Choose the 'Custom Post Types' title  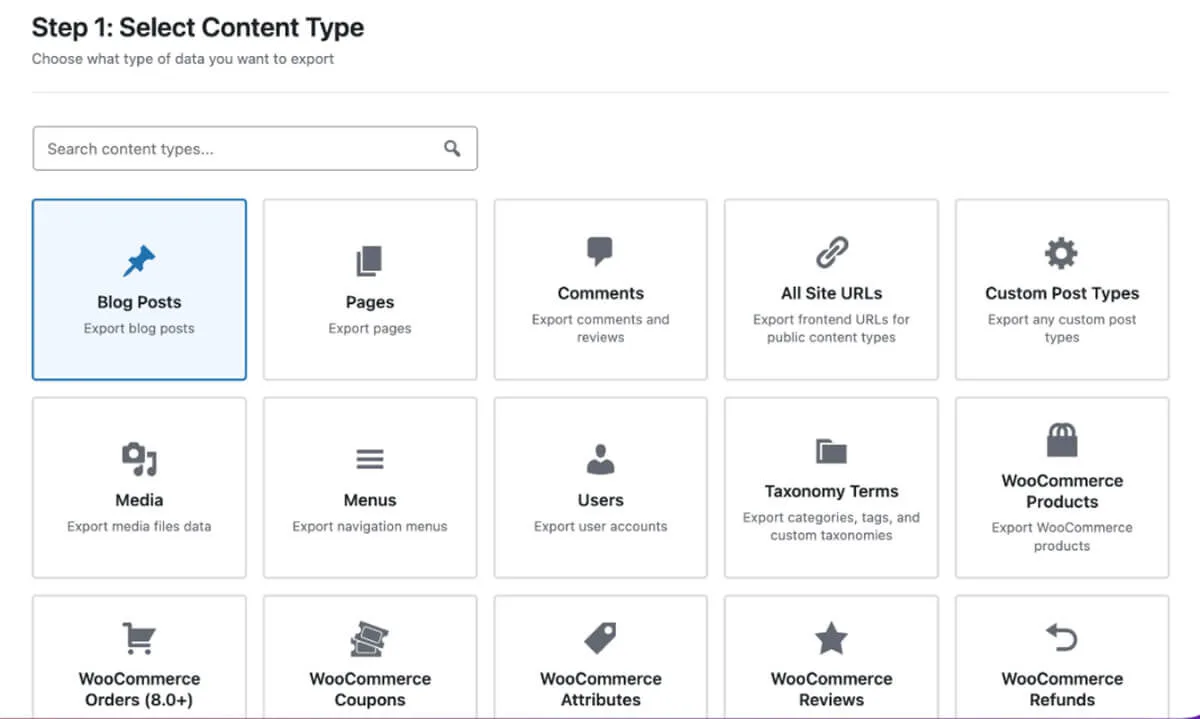(x=1062, y=293)
